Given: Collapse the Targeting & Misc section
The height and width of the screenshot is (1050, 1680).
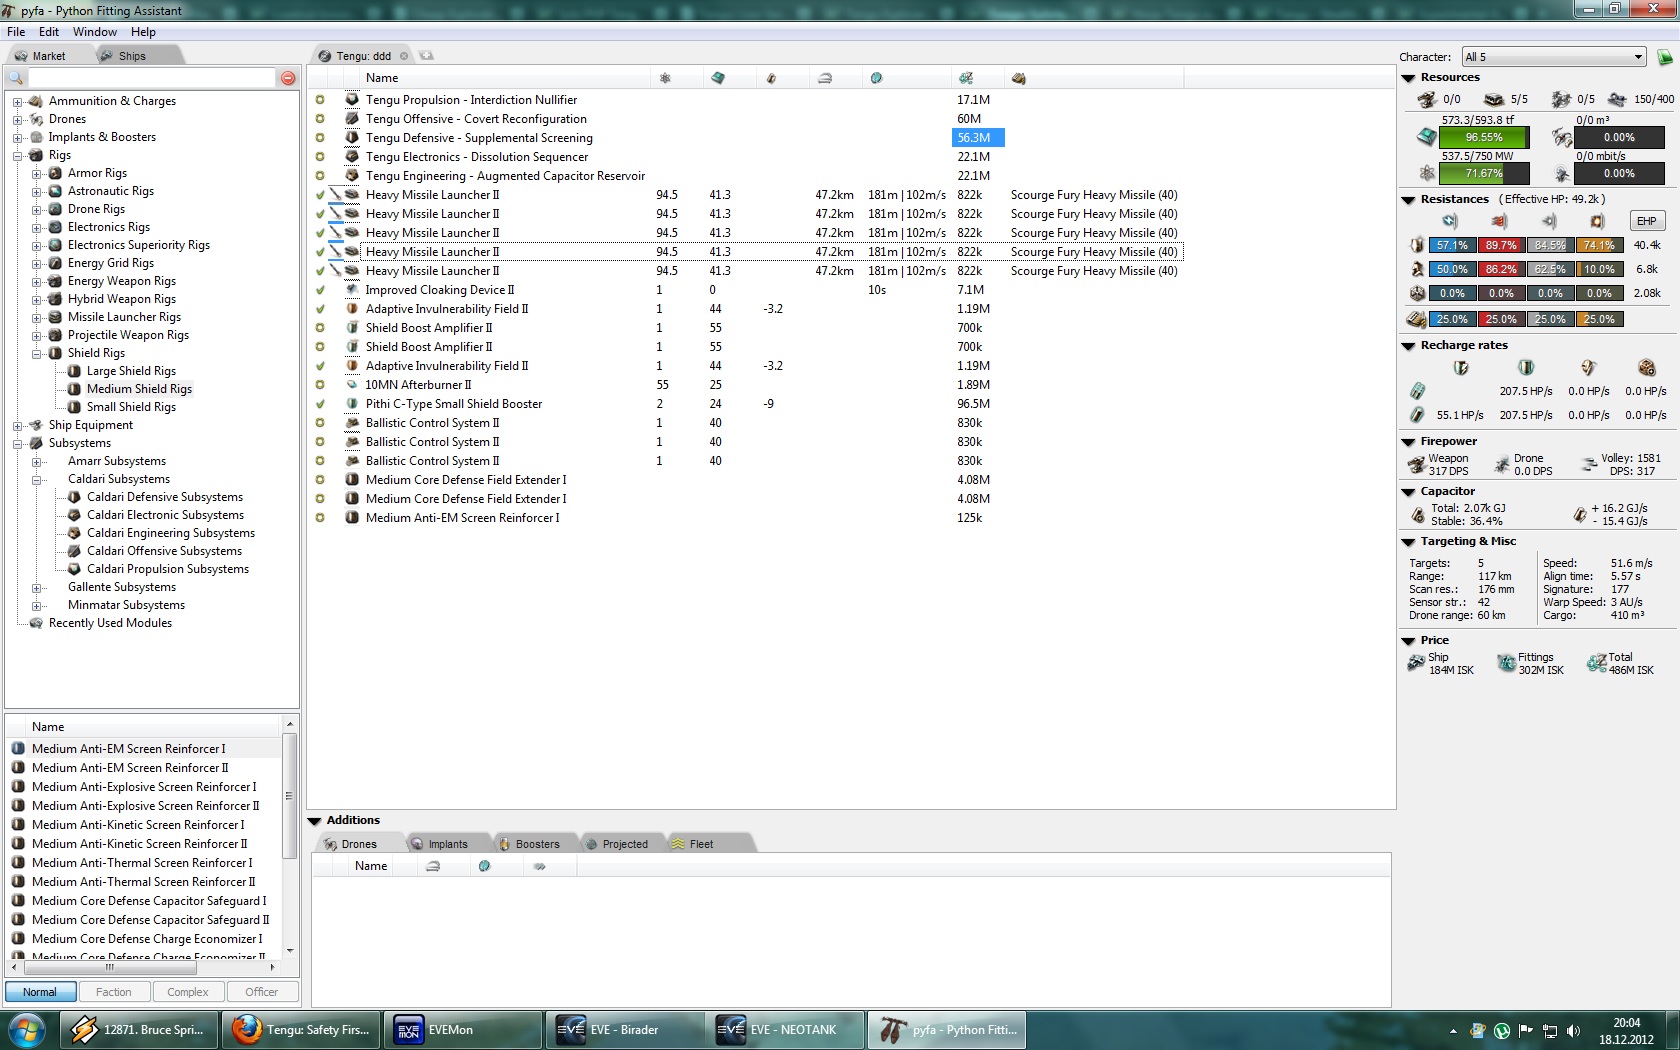Looking at the screenshot, I should click(x=1408, y=542).
